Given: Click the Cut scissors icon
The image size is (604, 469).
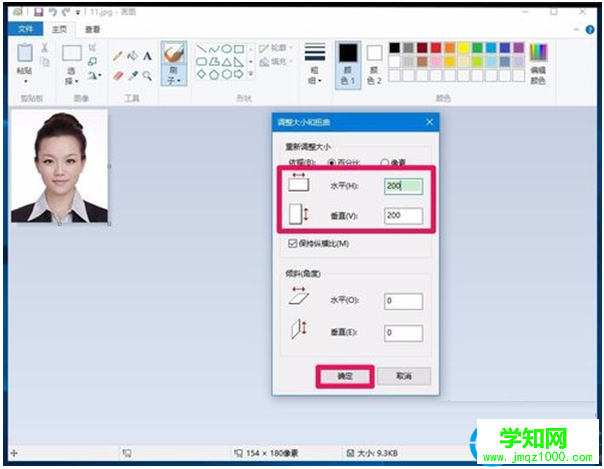Looking at the screenshot, I should click(45, 48).
